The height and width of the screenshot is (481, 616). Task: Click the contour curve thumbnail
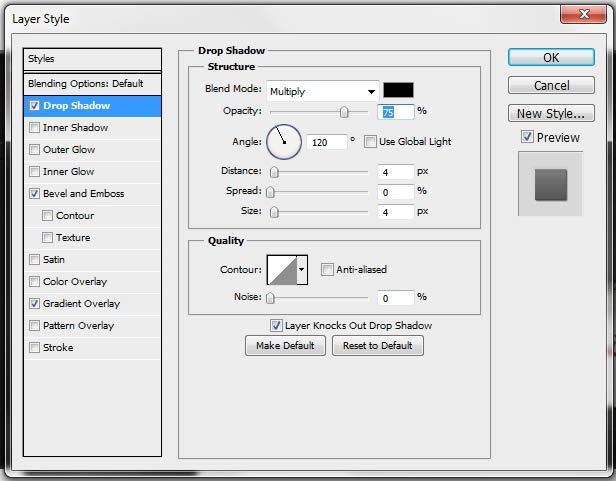282,270
